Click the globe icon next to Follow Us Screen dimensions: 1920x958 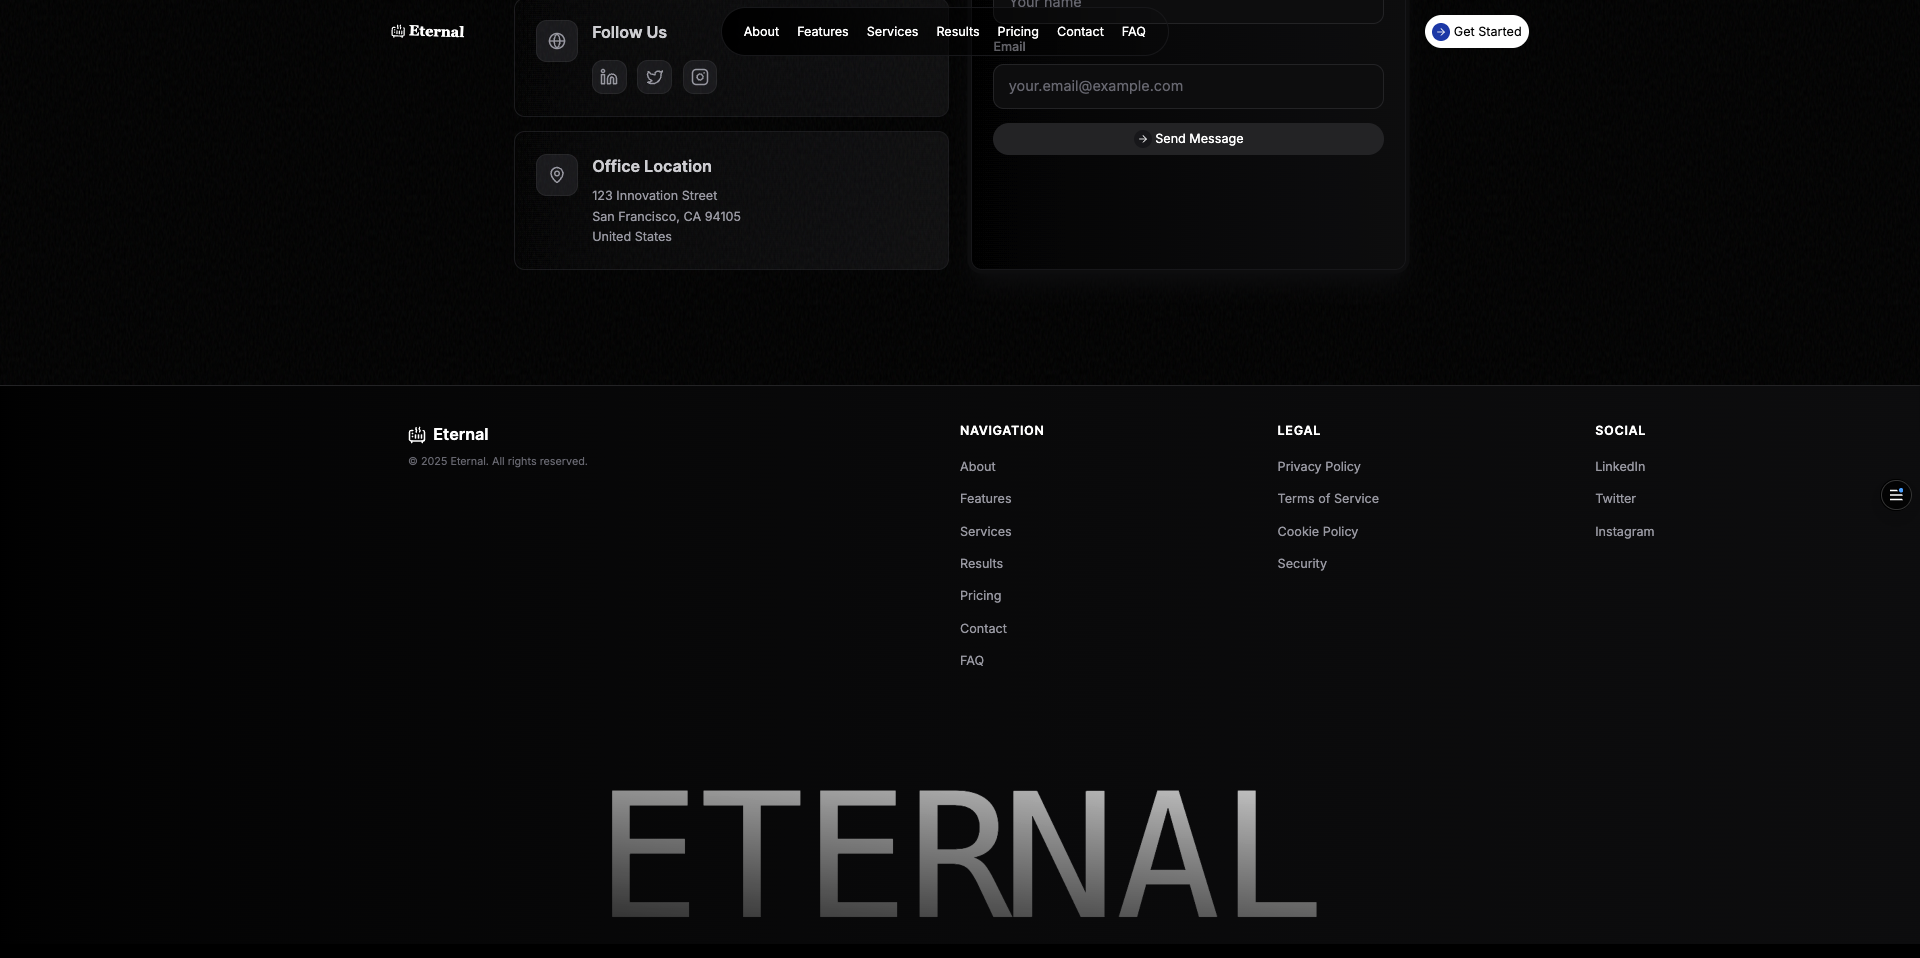pyautogui.click(x=557, y=41)
